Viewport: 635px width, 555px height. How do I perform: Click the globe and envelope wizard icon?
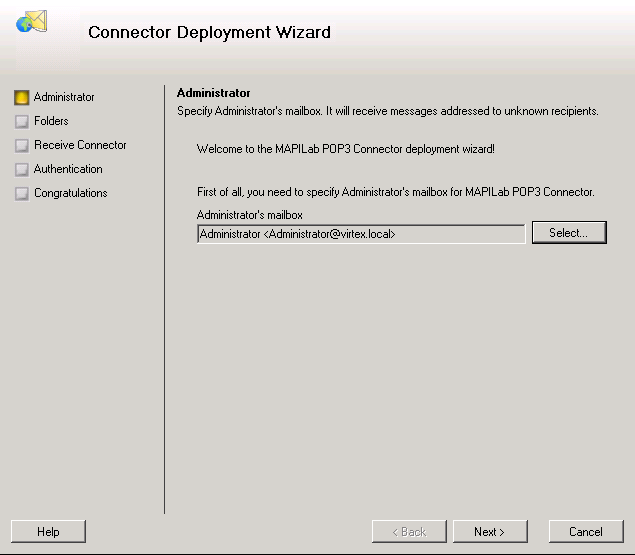pos(32,21)
